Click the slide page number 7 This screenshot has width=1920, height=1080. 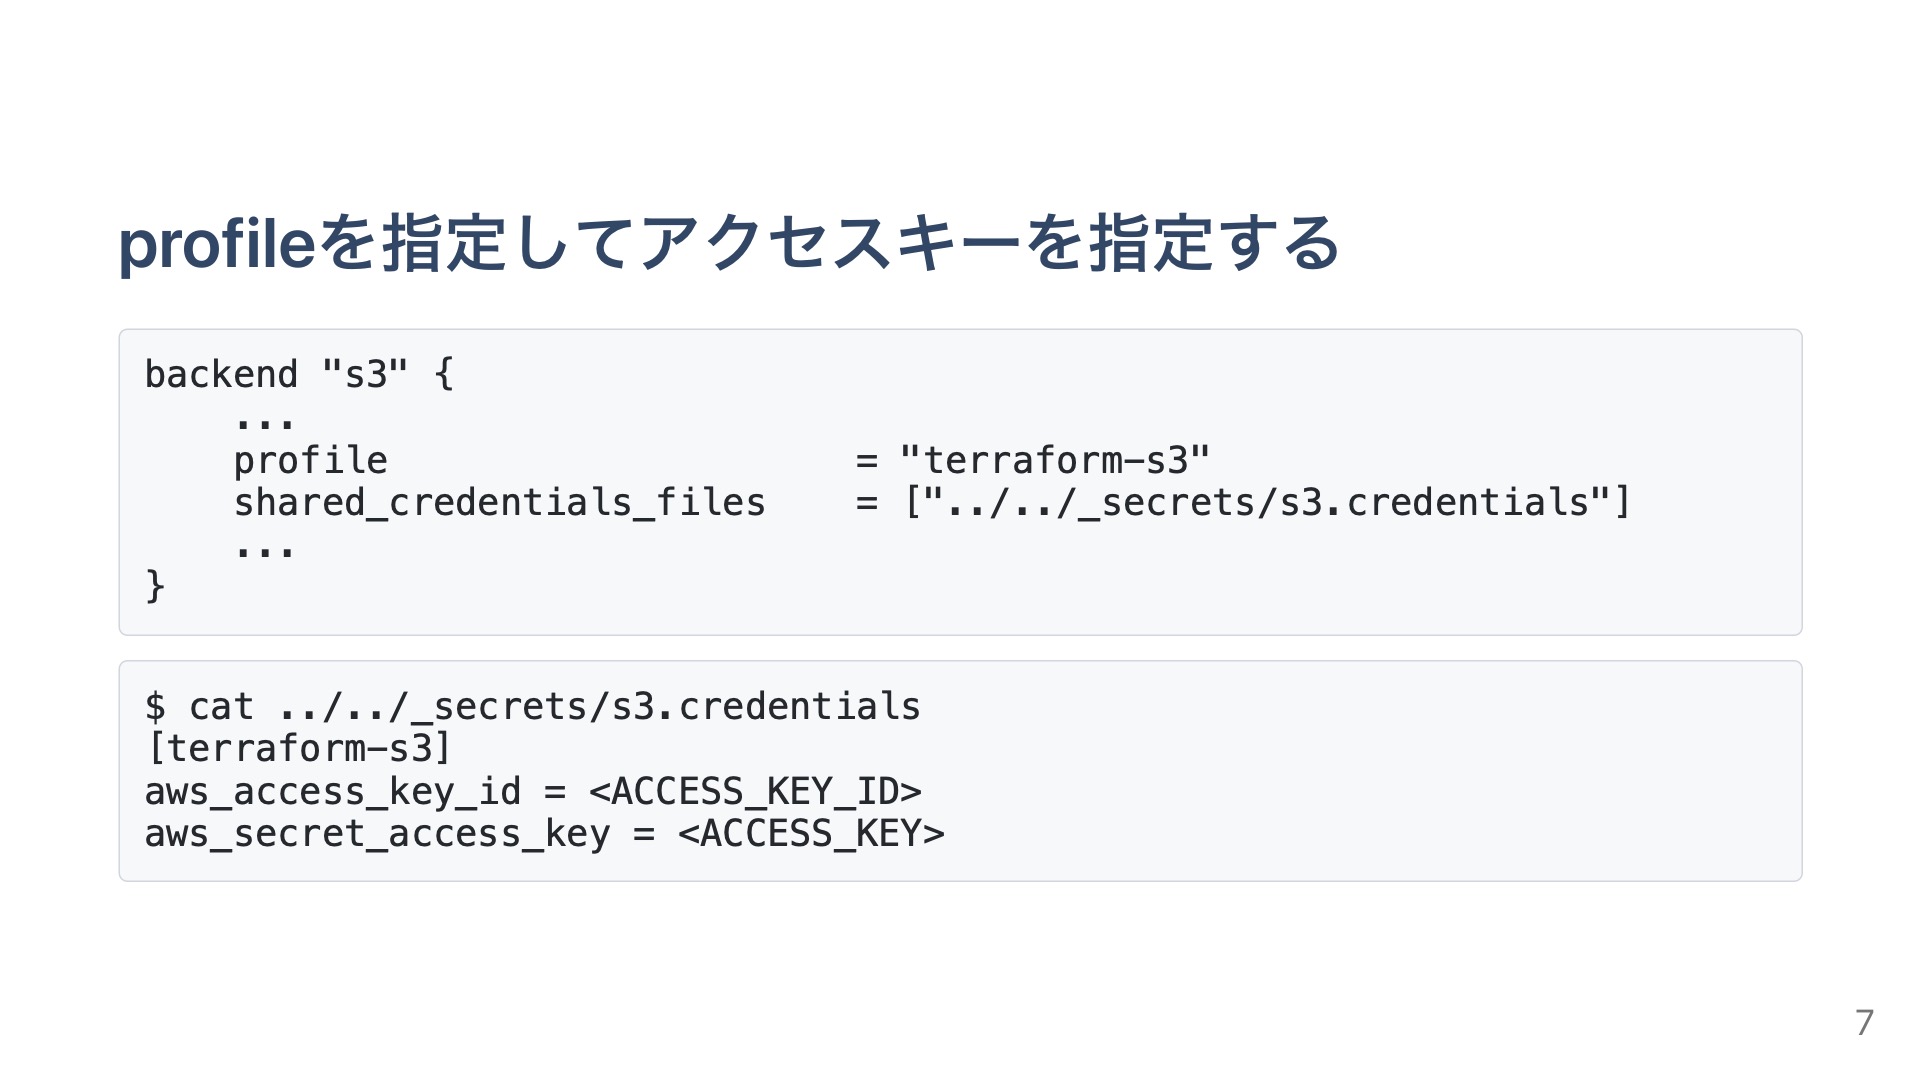(1864, 1022)
